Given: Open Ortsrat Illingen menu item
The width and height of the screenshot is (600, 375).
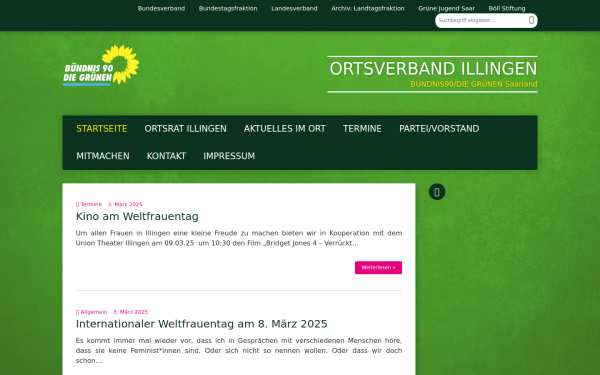Looking at the screenshot, I should pyautogui.click(x=186, y=129).
